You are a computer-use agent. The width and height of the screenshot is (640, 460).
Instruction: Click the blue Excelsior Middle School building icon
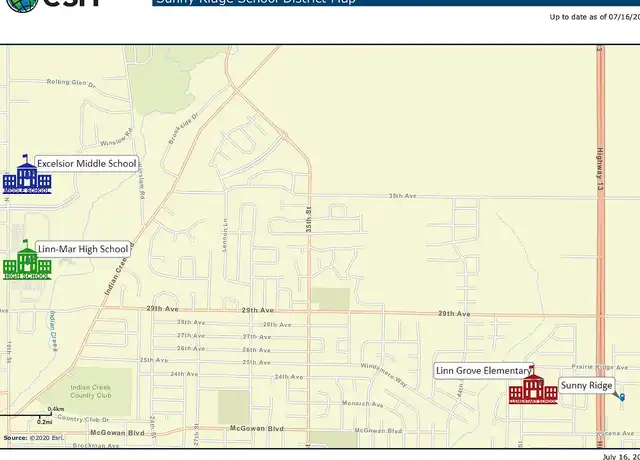pos(27,175)
